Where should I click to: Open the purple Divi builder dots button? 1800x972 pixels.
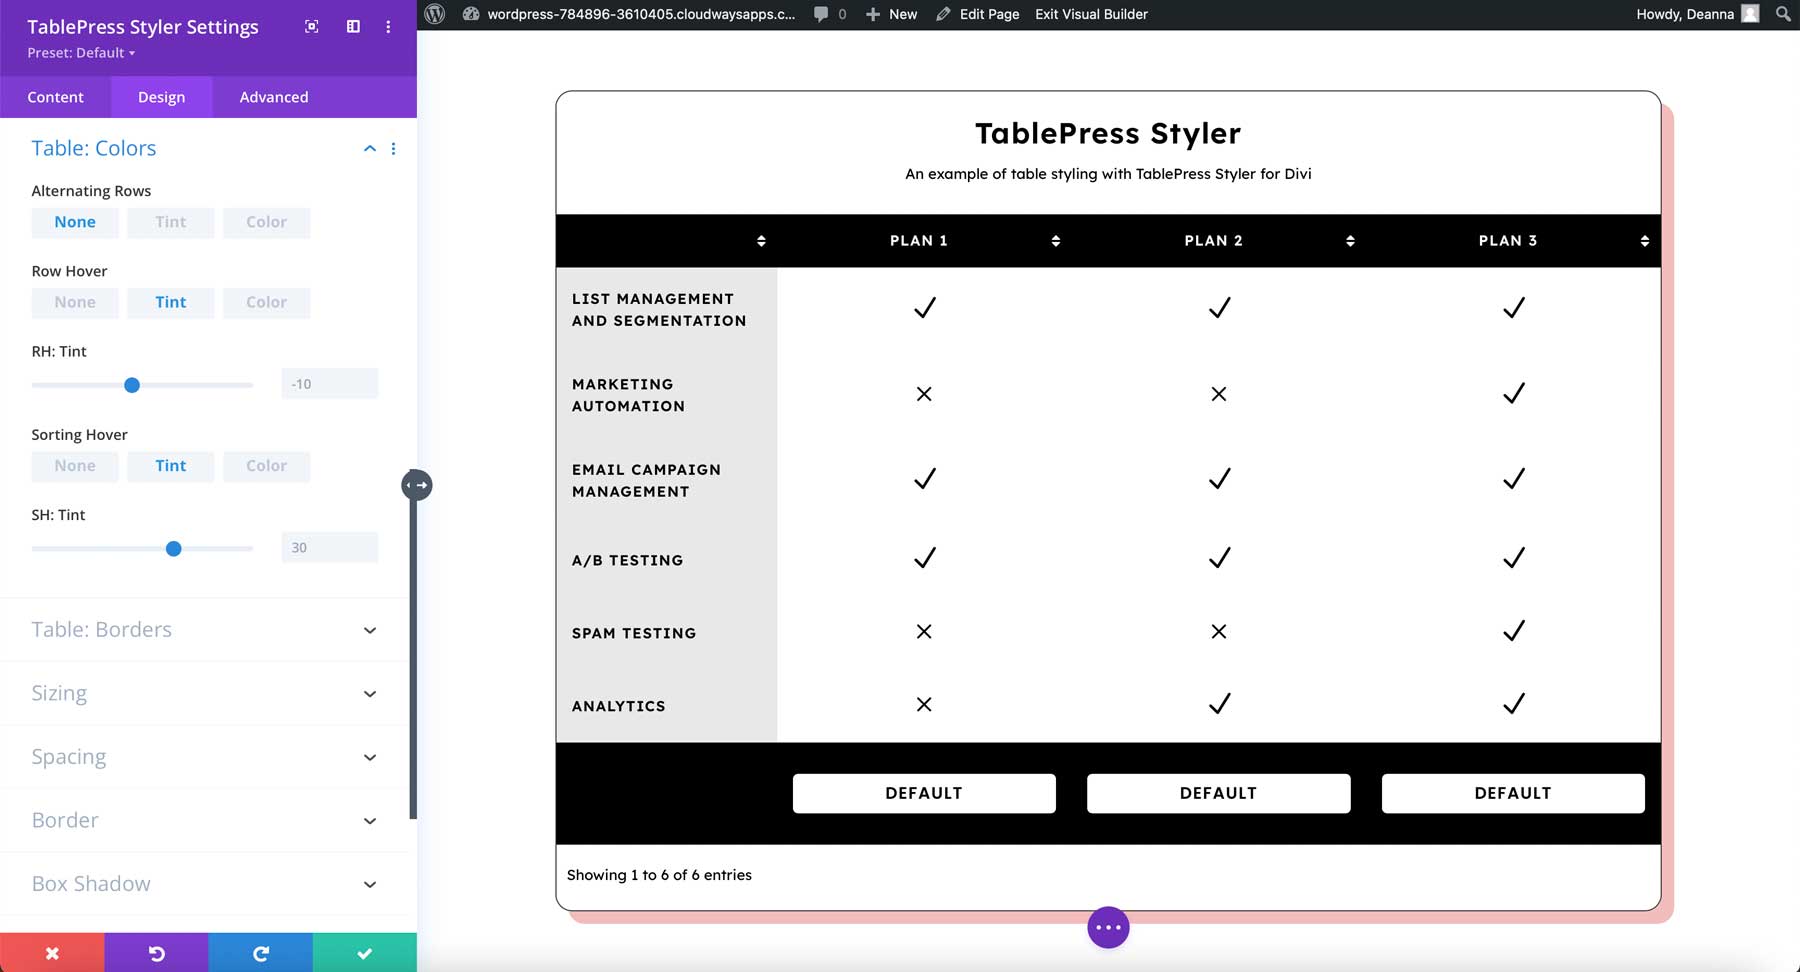click(x=1108, y=927)
